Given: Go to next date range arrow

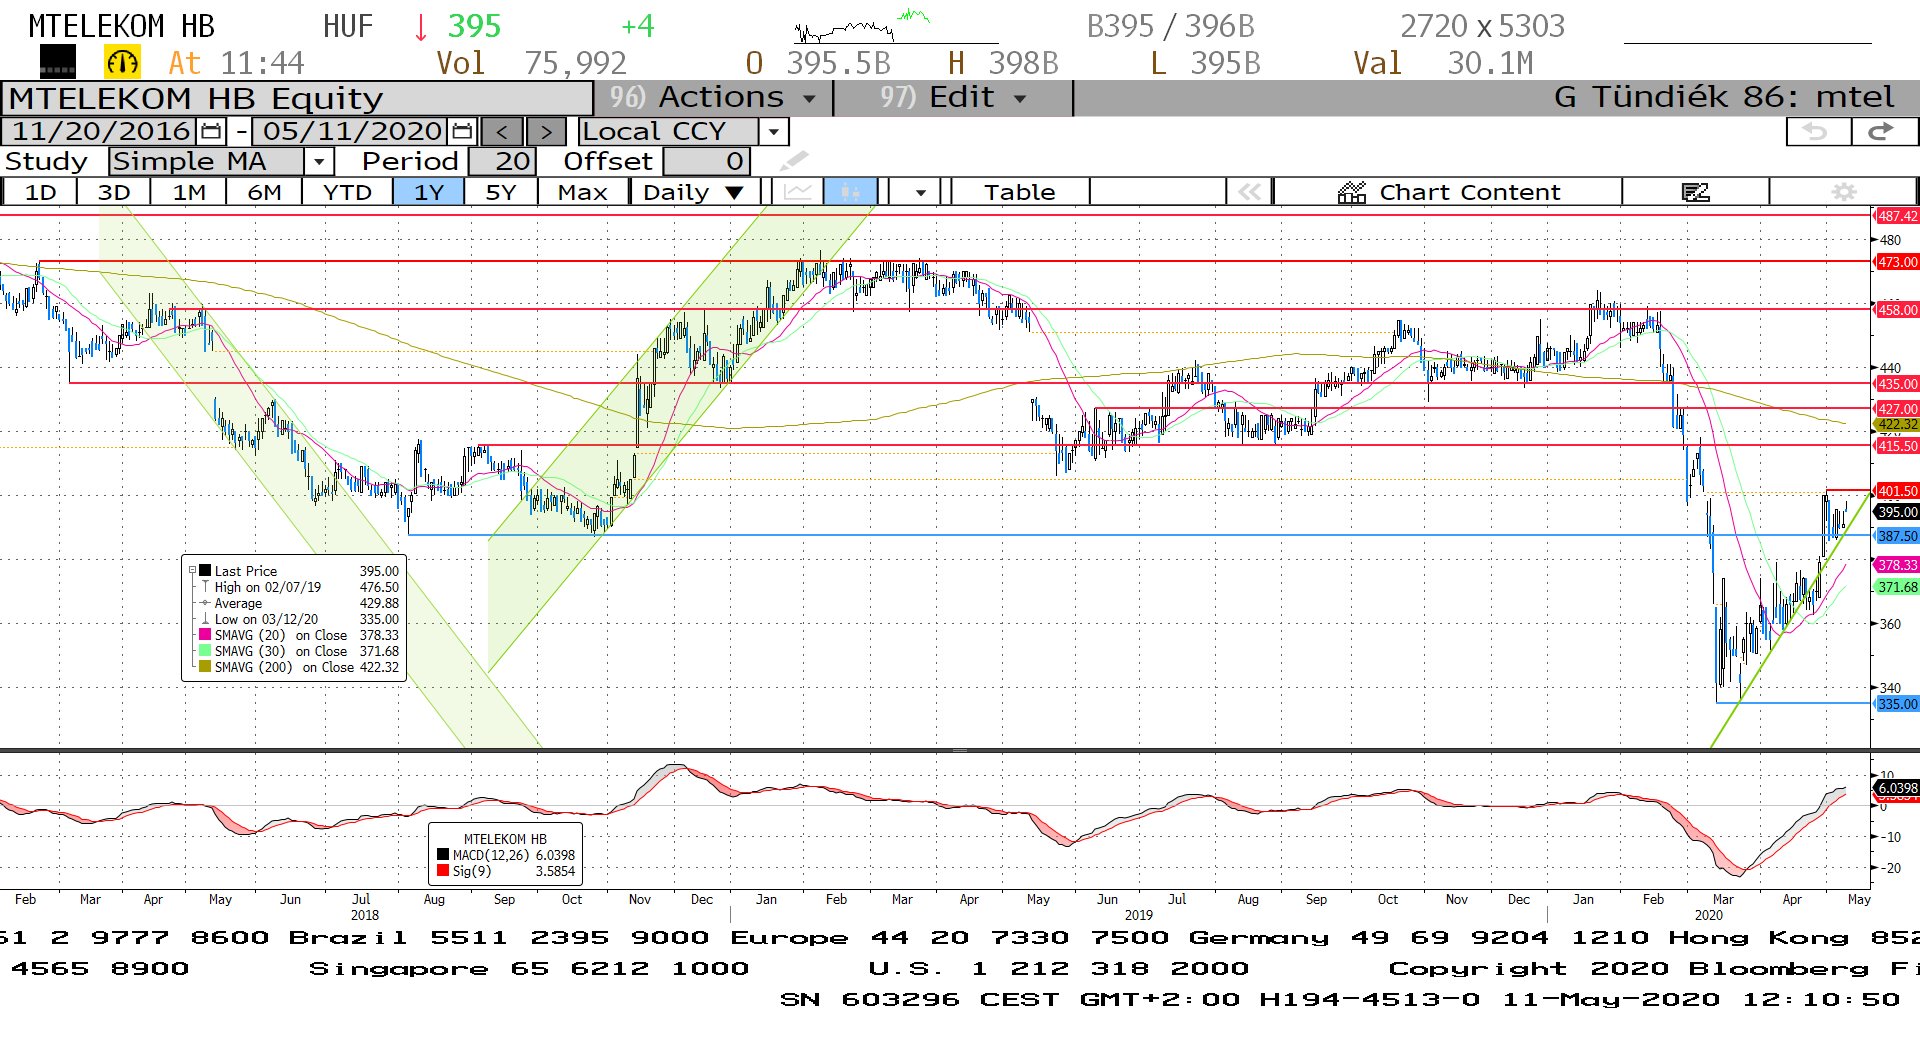Looking at the screenshot, I should coord(546,132).
